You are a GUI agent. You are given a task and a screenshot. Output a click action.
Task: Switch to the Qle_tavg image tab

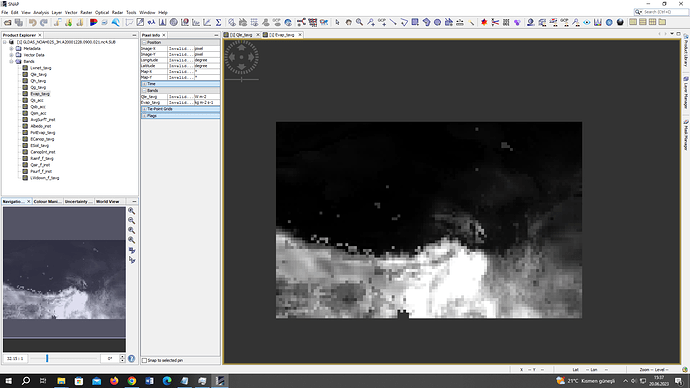(x=241, y=35)
